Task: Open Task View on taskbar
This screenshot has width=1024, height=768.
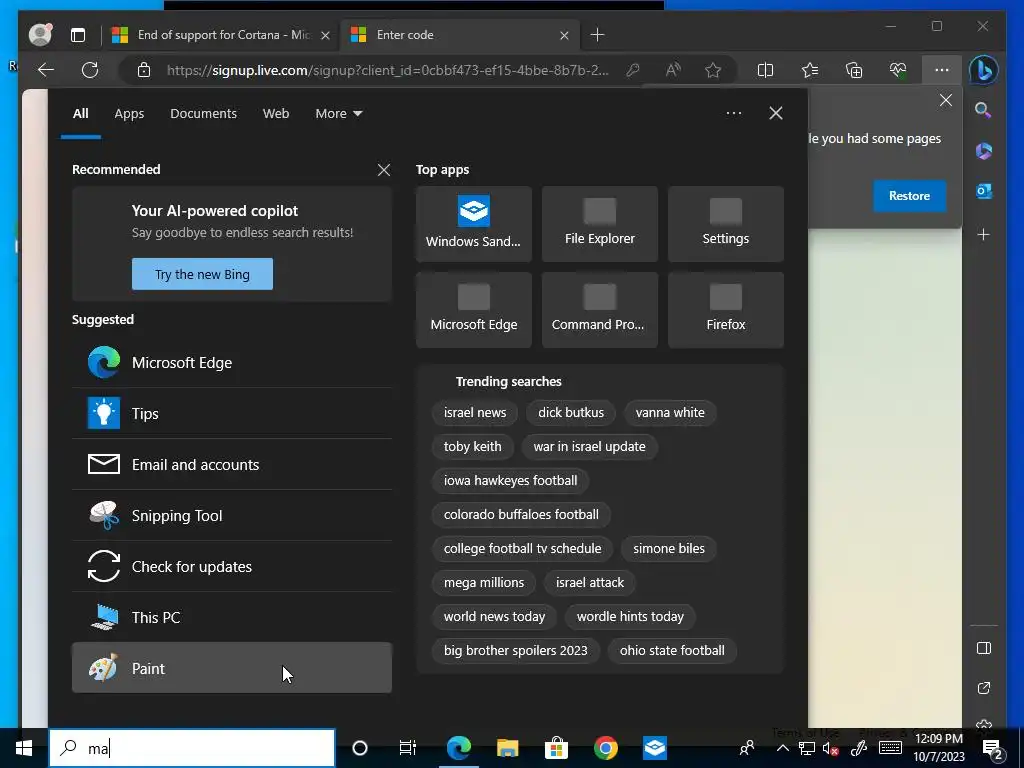Action: pyautogui.click(x=408, y=748)
